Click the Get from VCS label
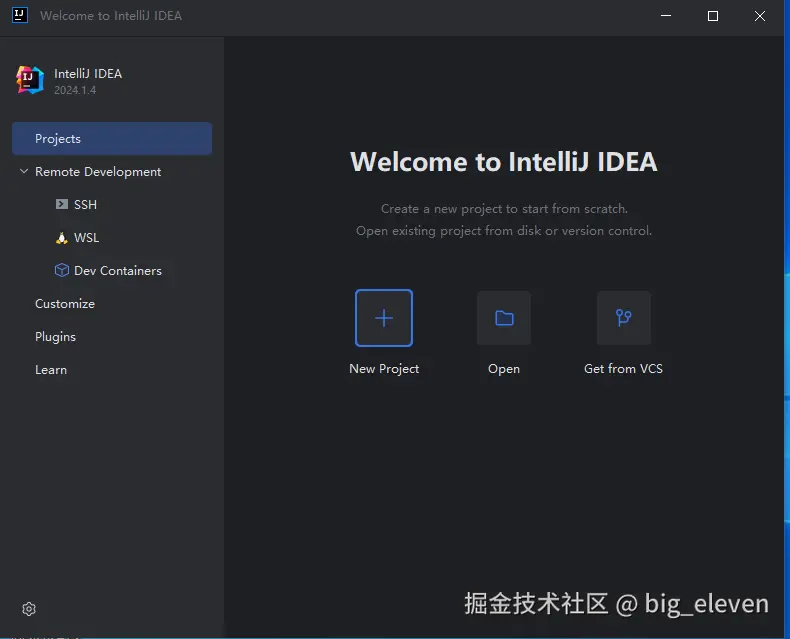The height and width of the screenshot is (639, 790). coord(623,369)
